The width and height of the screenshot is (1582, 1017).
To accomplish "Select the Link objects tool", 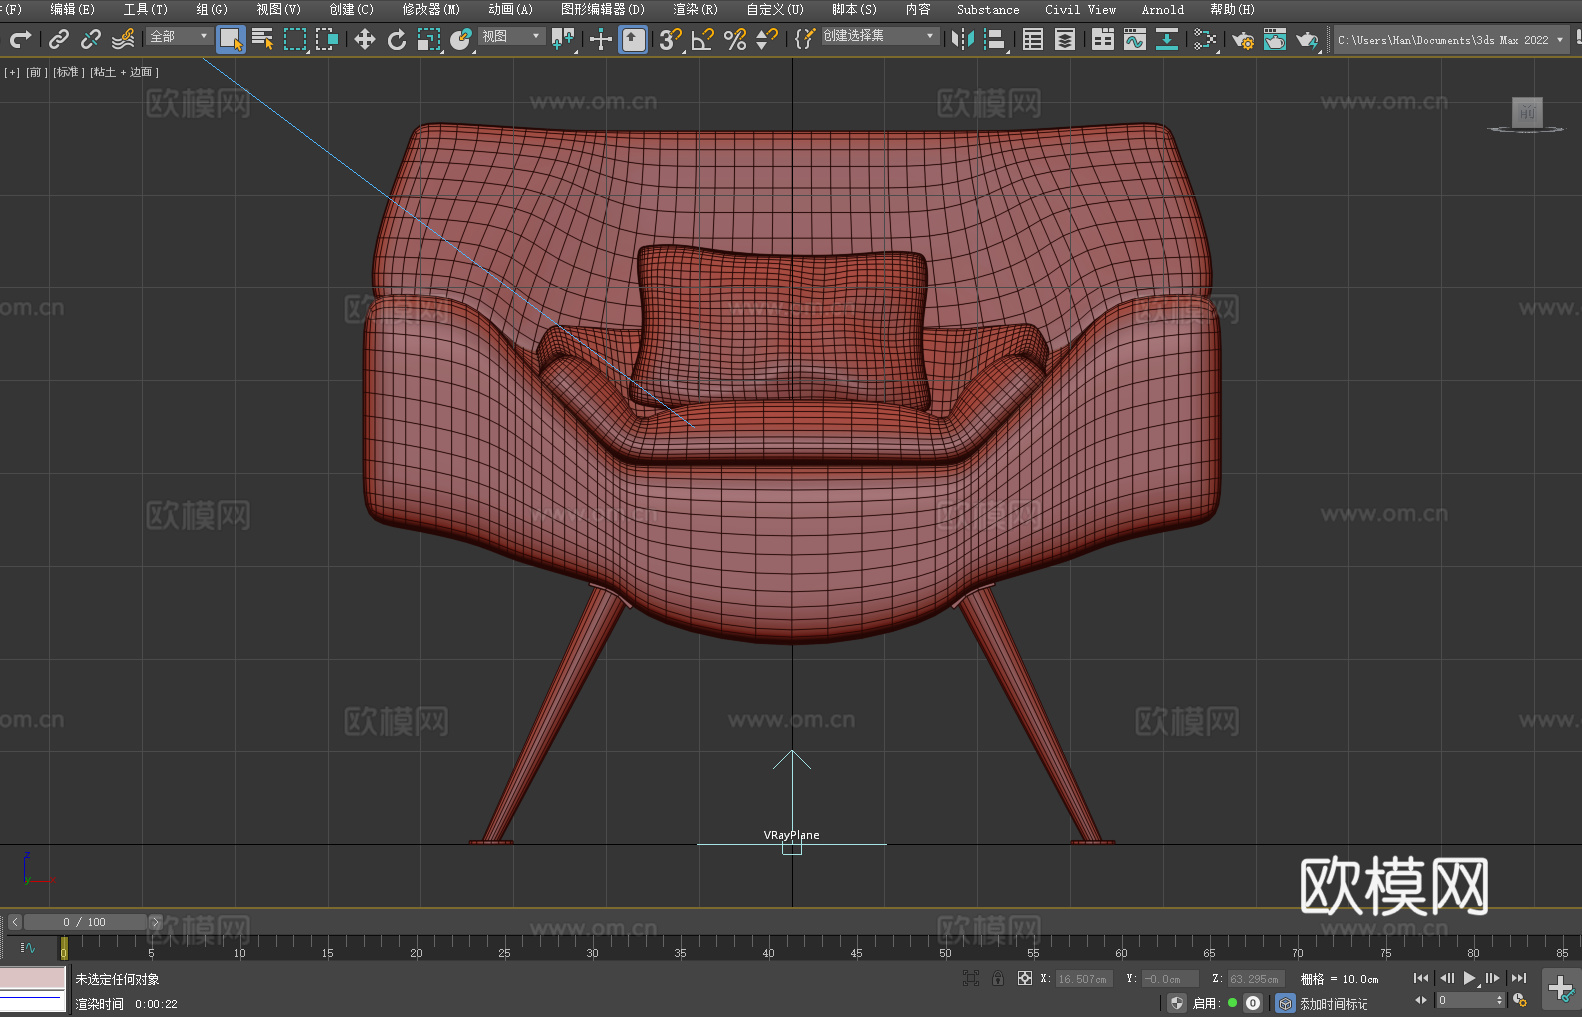I will click(x=59, y=39).
